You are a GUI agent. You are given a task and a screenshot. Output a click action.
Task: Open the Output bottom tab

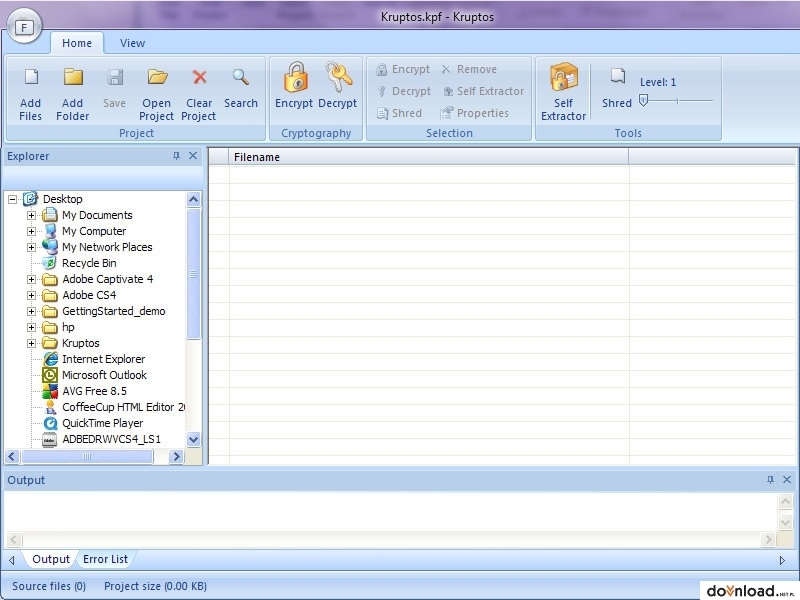pos(51,559)
